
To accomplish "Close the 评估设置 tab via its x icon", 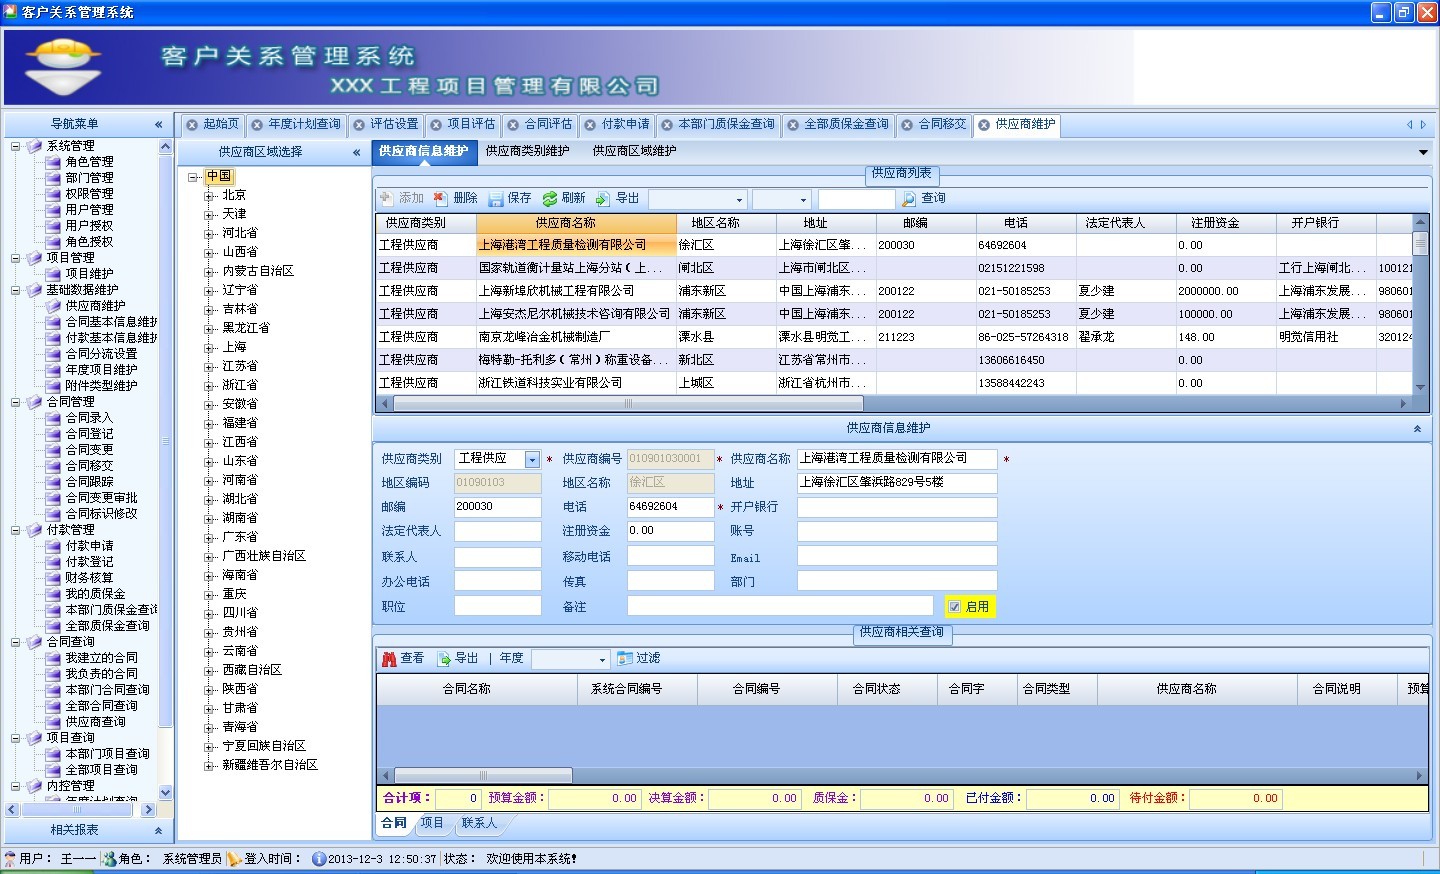I will pyautogui.click(x=359, y=125).
